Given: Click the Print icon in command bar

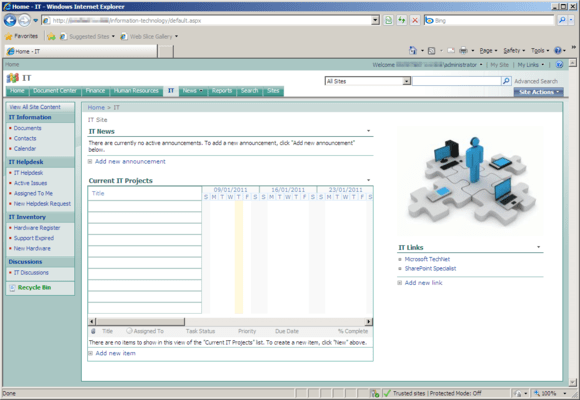Looking at the screenshot, I should (x=463, y=50).
